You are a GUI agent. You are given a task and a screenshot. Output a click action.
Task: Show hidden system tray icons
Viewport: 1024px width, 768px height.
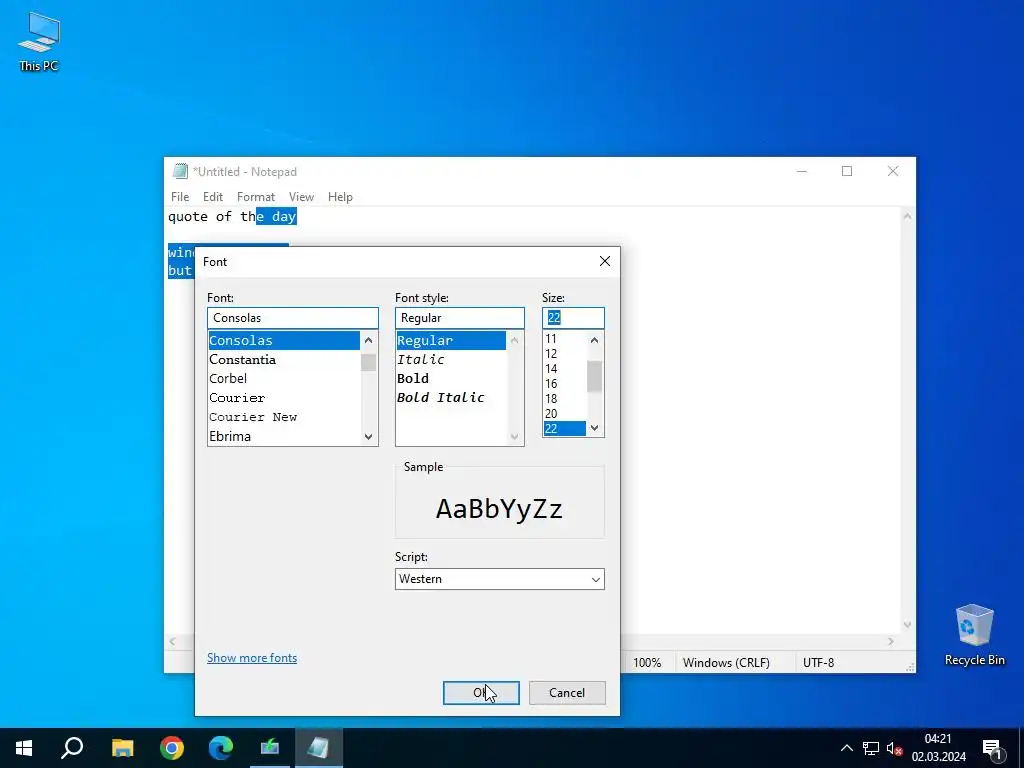point(846,748)
